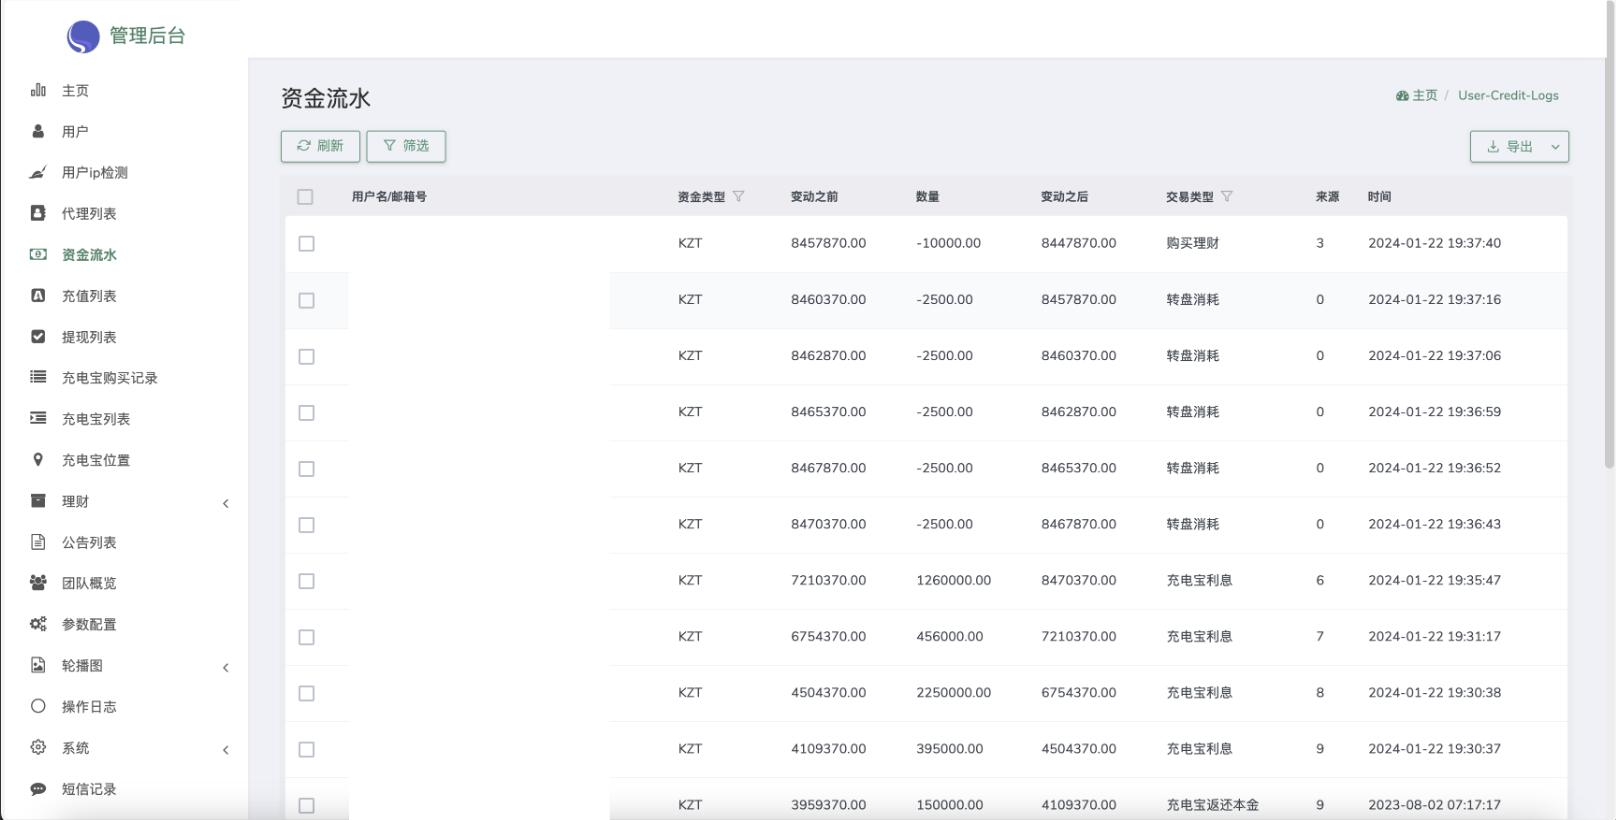1616x820 pixels.
Task: Click the 刷新 refresh button
Action: click(x=320, y=146)
